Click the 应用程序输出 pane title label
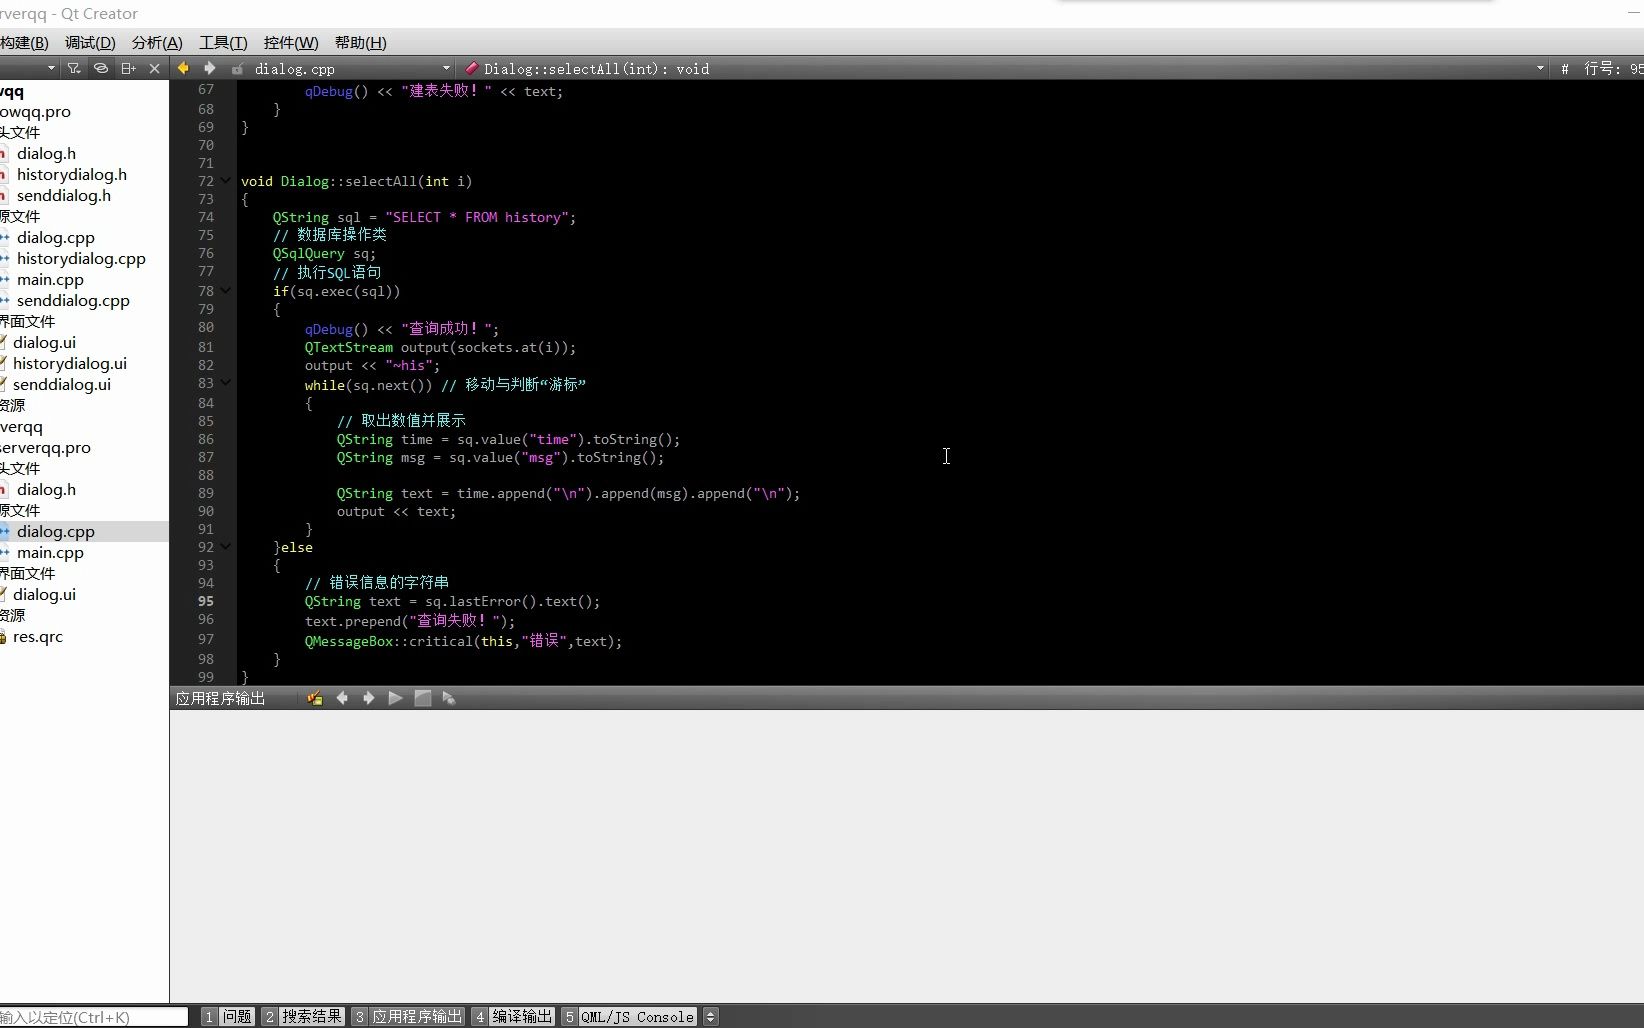This screenshot has width=1644, height=1028. (220, 698)
